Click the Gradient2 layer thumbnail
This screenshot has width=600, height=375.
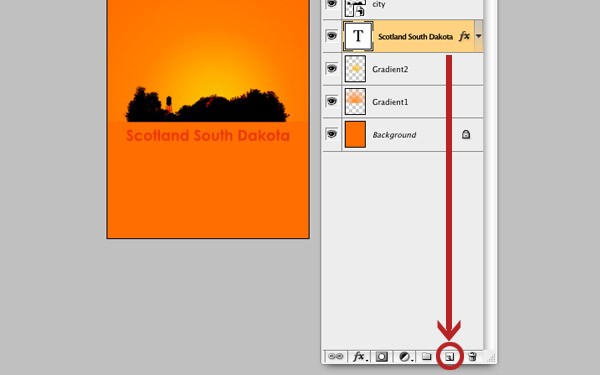point(355,69)
